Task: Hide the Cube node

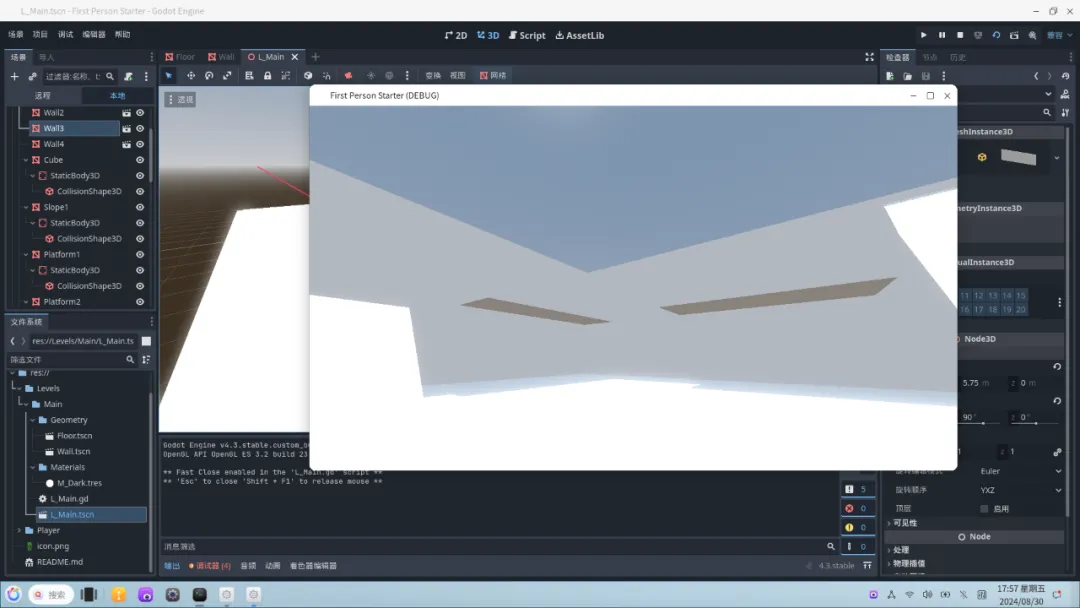Action: pyautogui.click(x=140, y=160)
